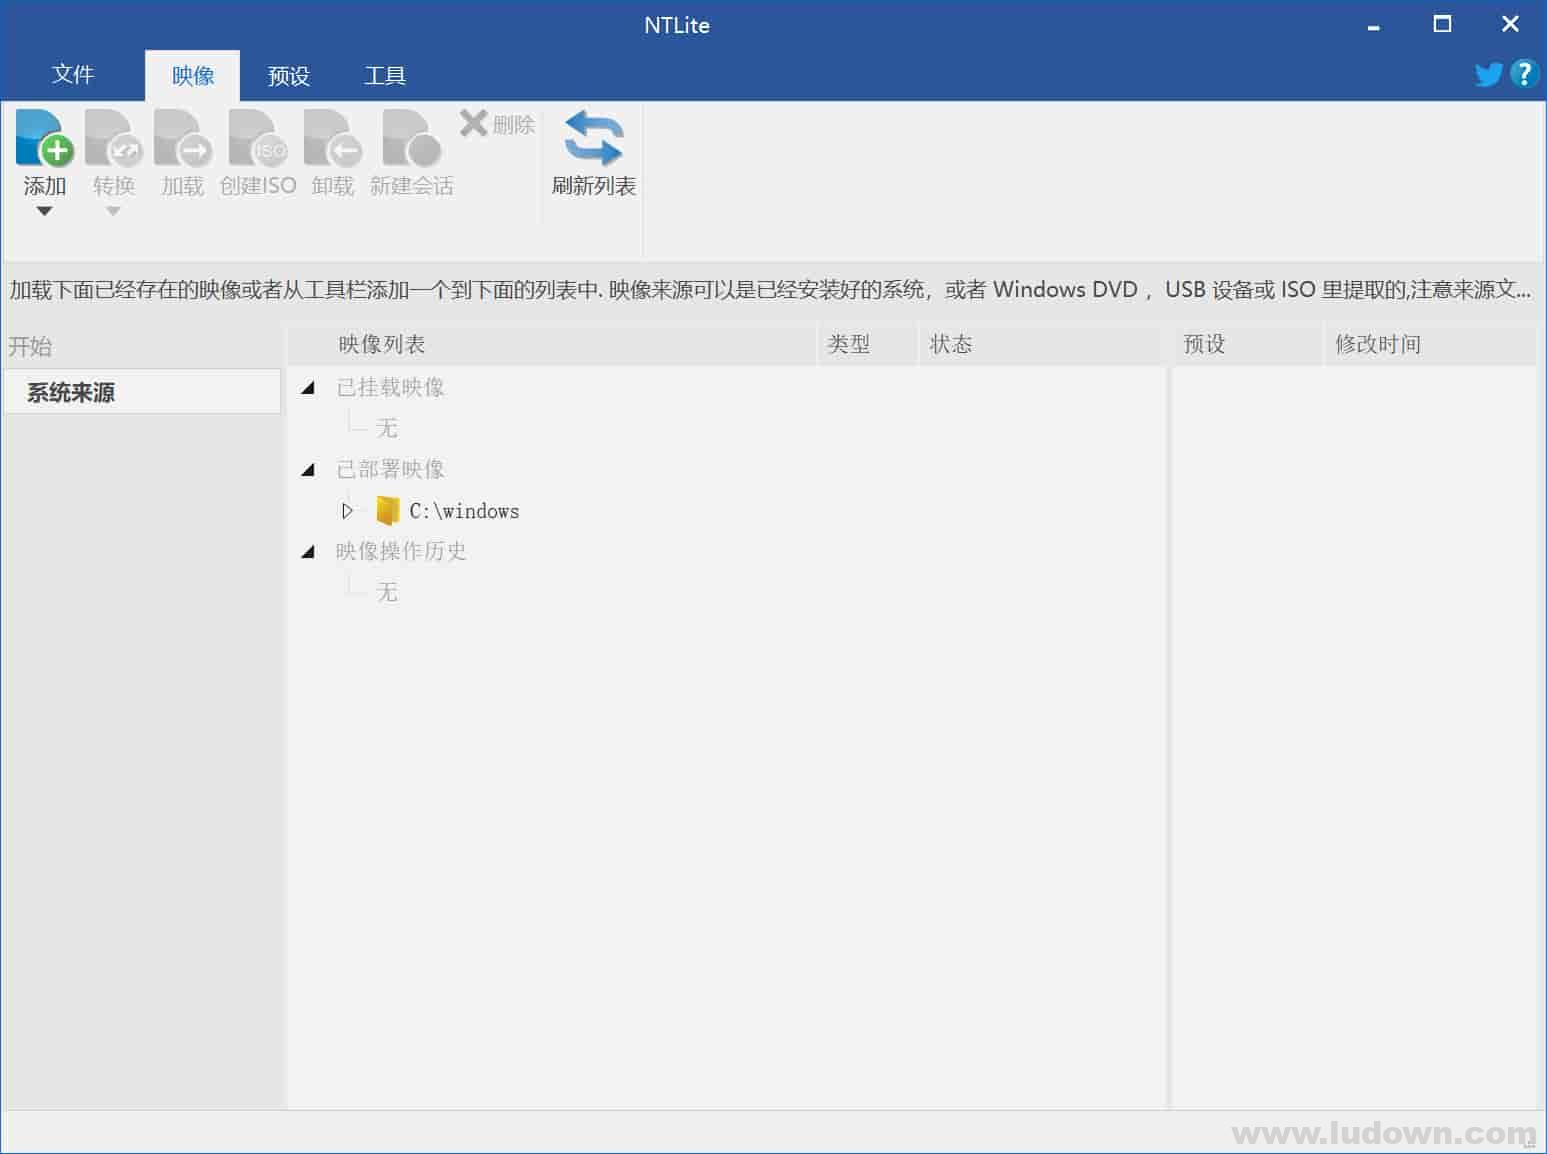Click 无 under 映像操作历史
Image resolution: width=1547 pixels, height=1154 pixels.
pos(387,592)
